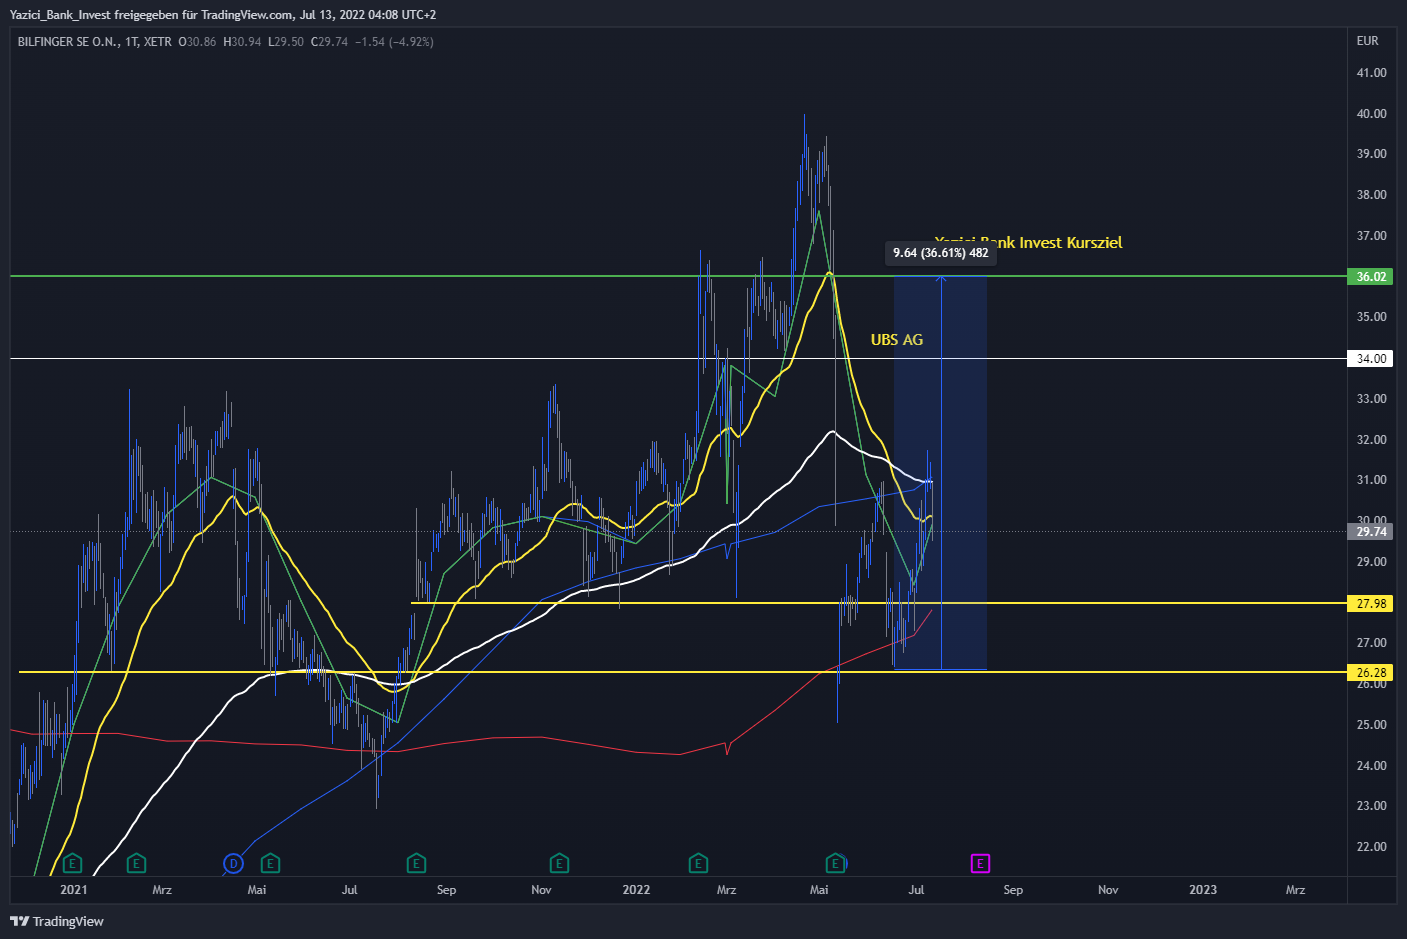1407x939 pixels.
Task: Click the earnings E marker right beside the D marker
Action: pos(269,863)
